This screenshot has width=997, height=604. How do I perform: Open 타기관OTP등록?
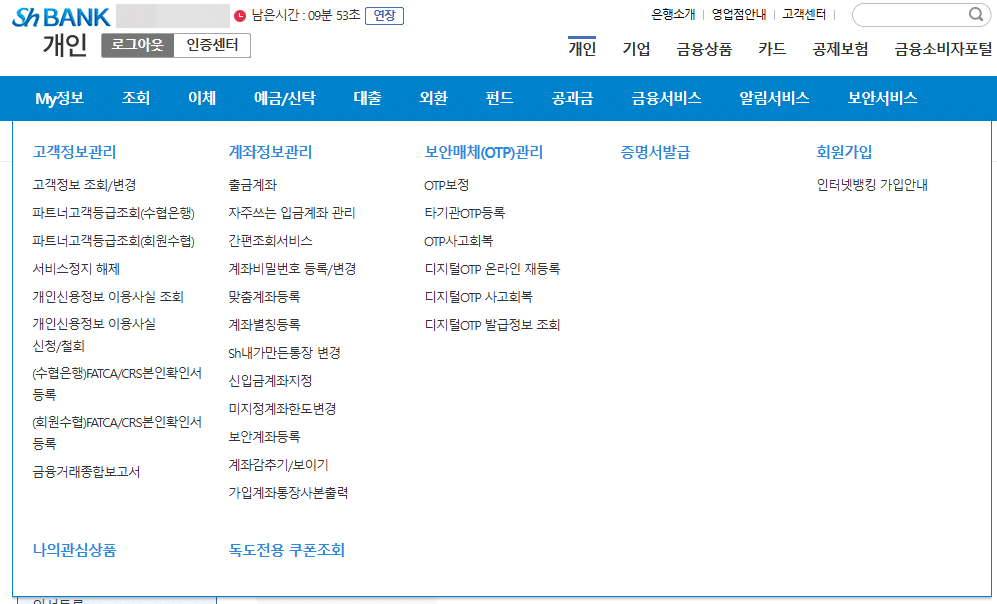coord(465,213)
